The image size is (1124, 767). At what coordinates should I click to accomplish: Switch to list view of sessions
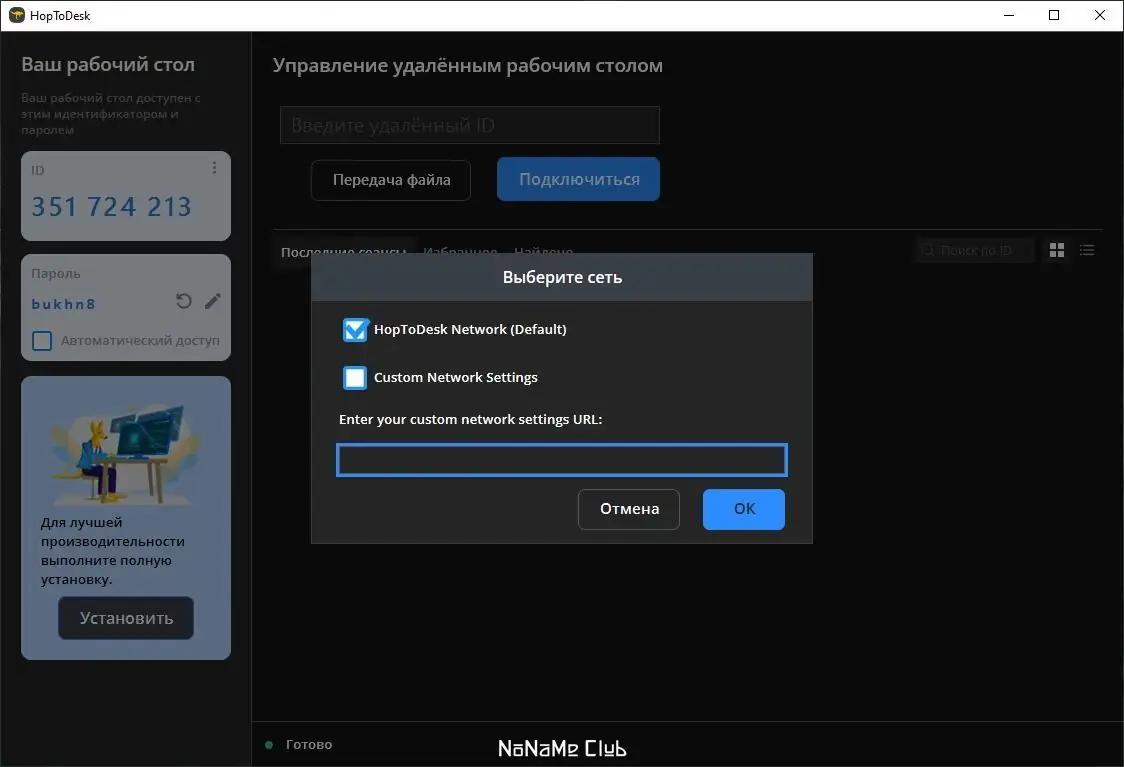[1087, 250]
